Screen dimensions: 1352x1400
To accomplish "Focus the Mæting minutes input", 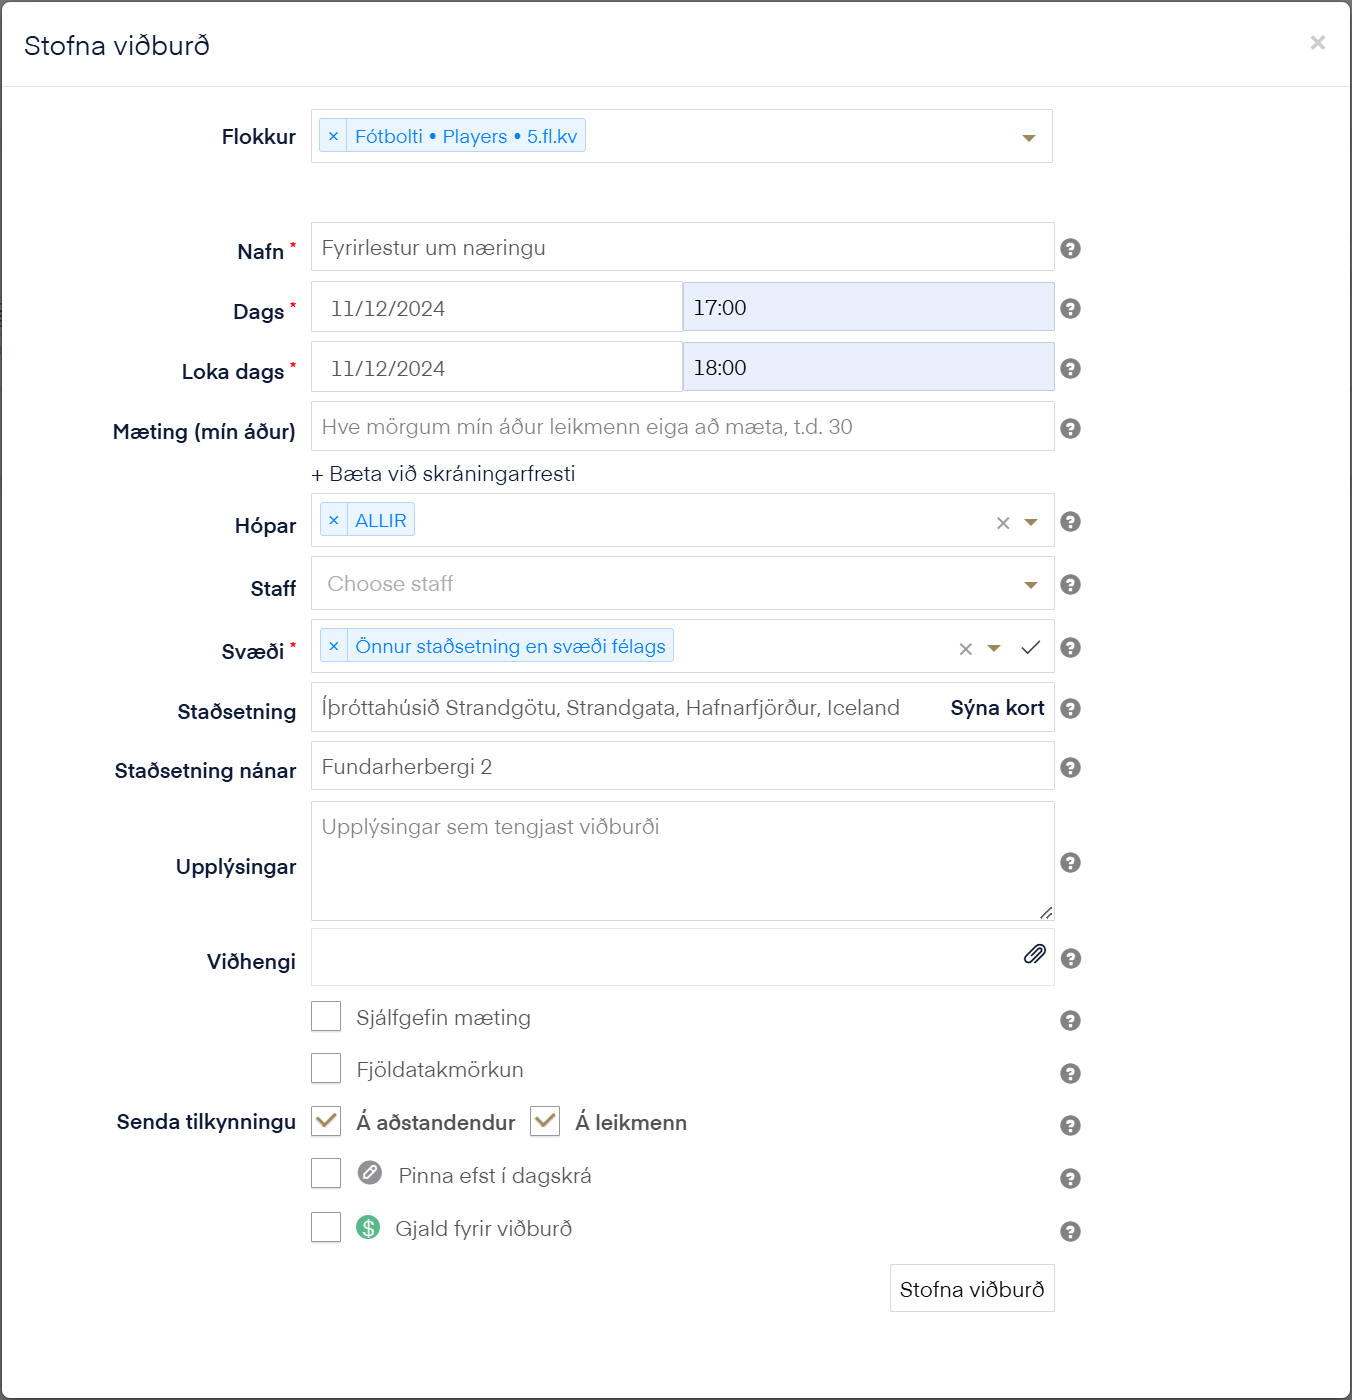I will (x=683, y=426).
